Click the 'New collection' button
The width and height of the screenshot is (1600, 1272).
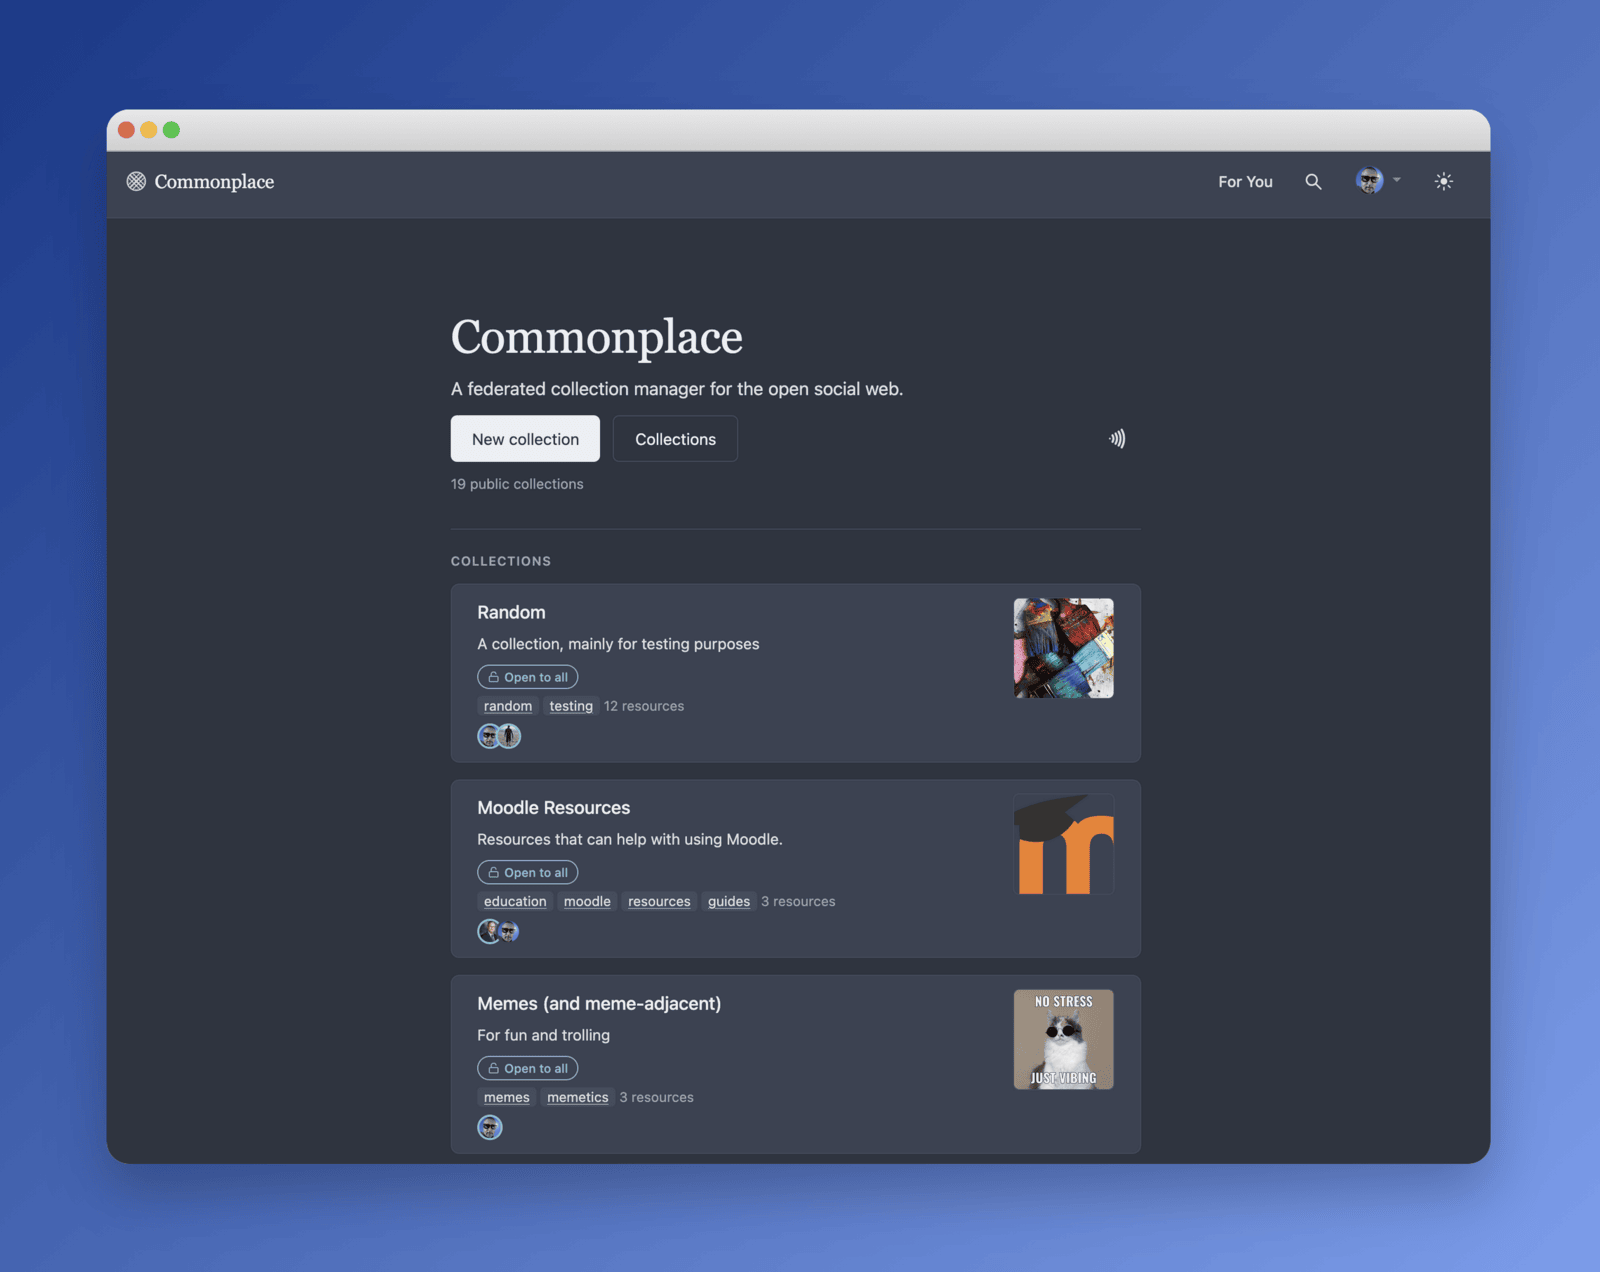click(x=524, y=438)
